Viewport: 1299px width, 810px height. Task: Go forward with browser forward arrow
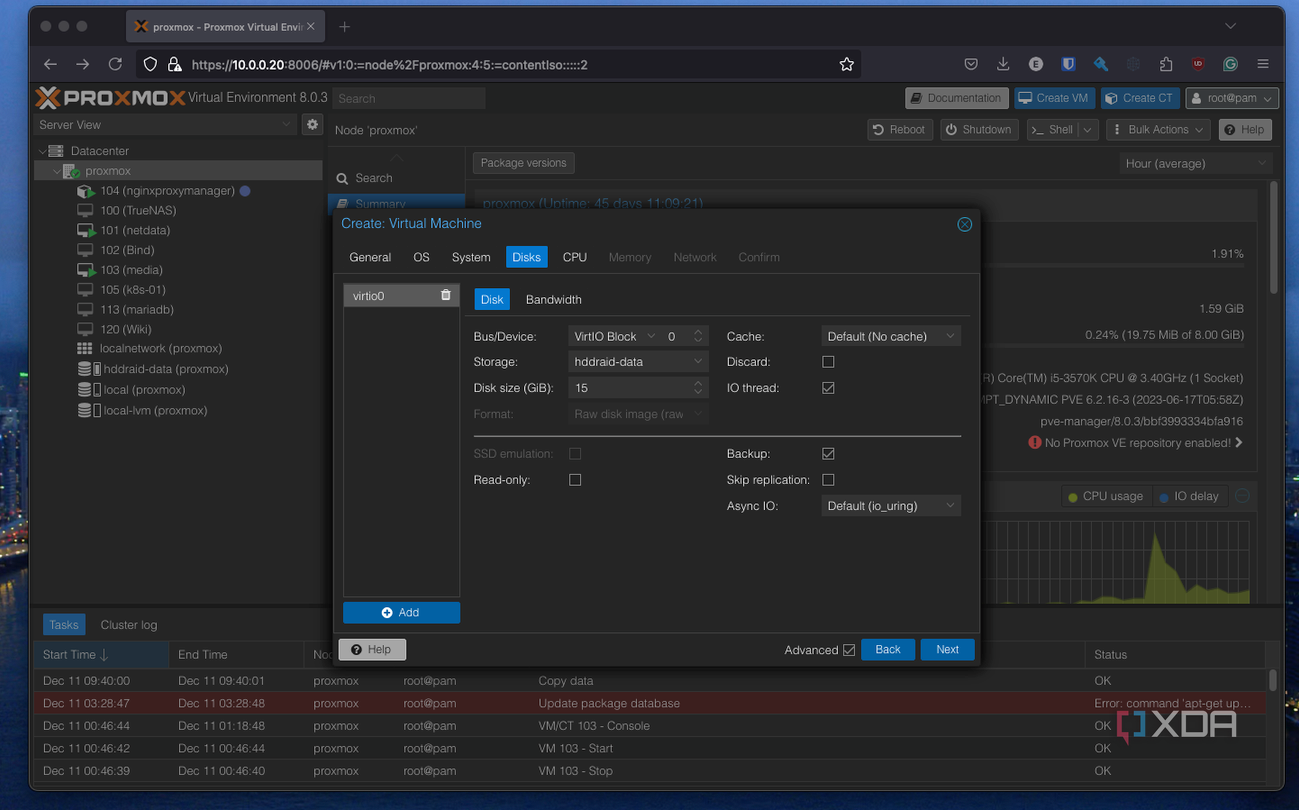pos(83,64)
